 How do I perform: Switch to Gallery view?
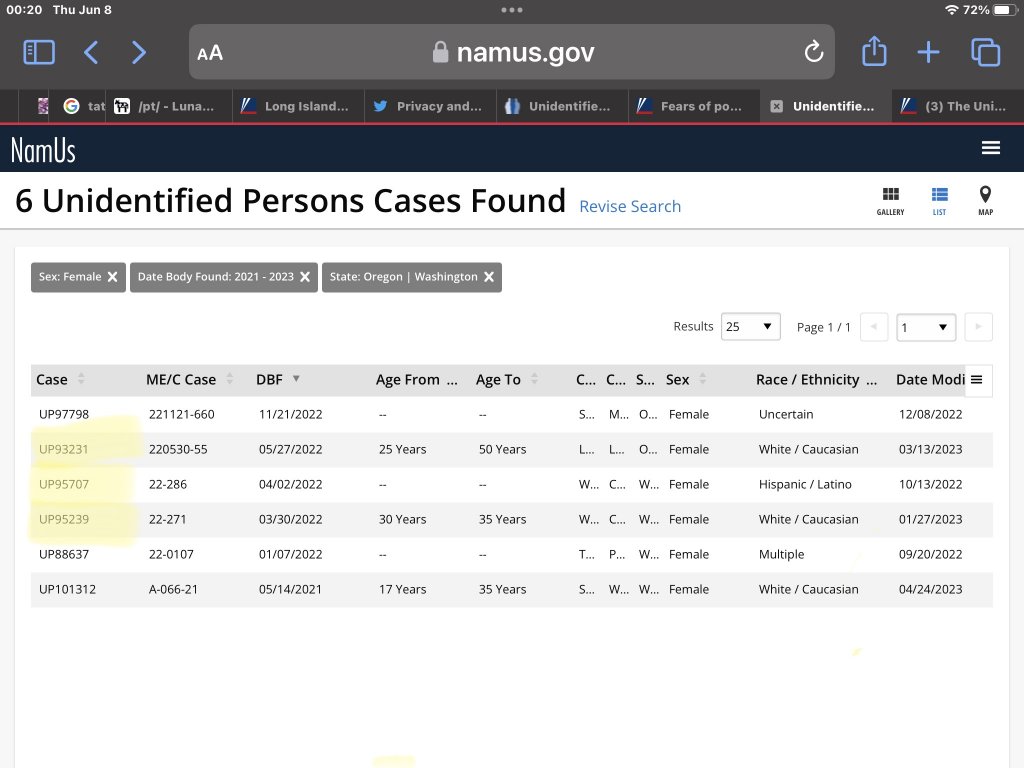click(x=890, y=200)
